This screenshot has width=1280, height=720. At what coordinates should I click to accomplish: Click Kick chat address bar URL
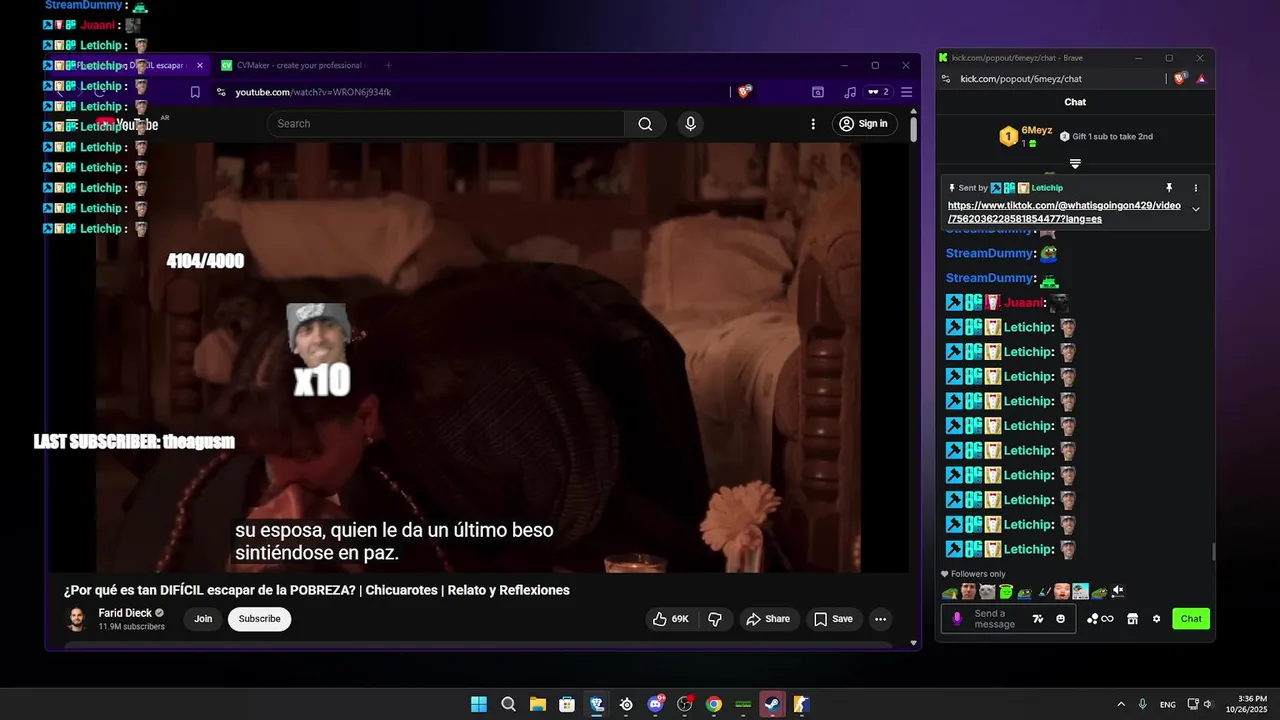pos(1021,79)
